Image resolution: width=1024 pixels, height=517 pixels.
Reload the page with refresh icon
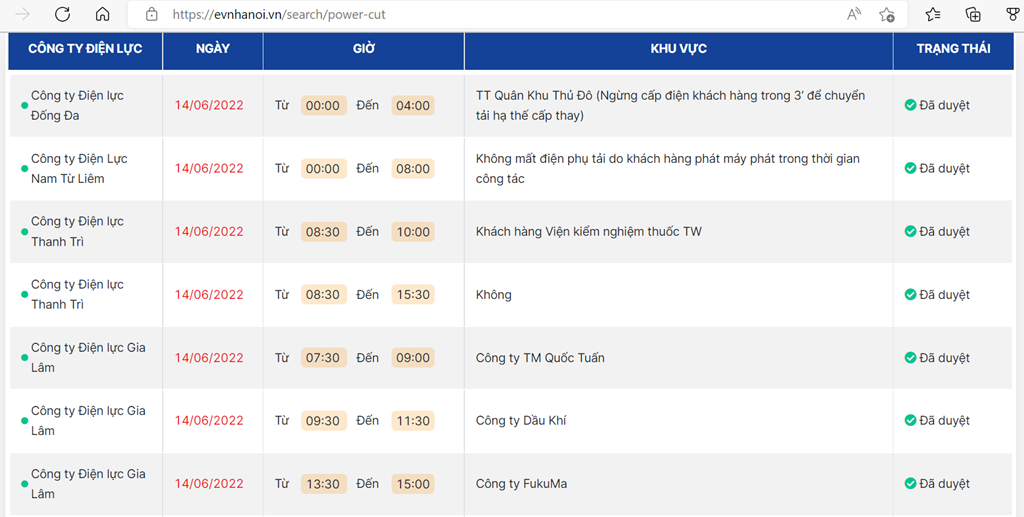(x=62, y=14)
